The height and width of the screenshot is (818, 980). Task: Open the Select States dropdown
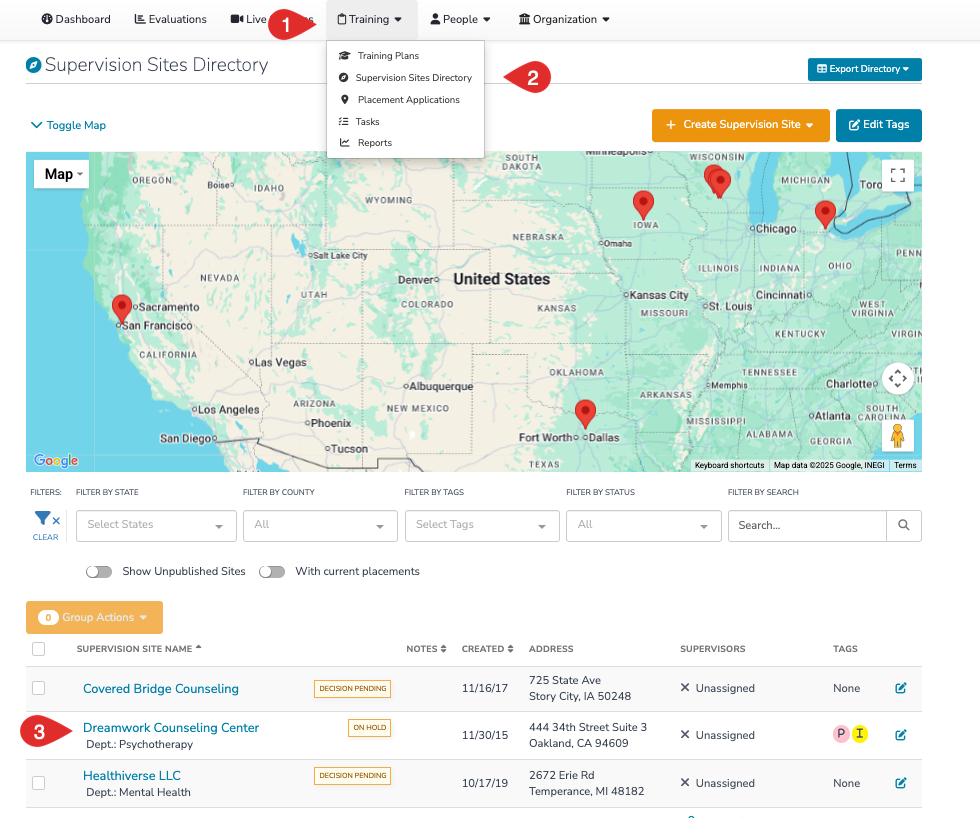pos(156,526)
